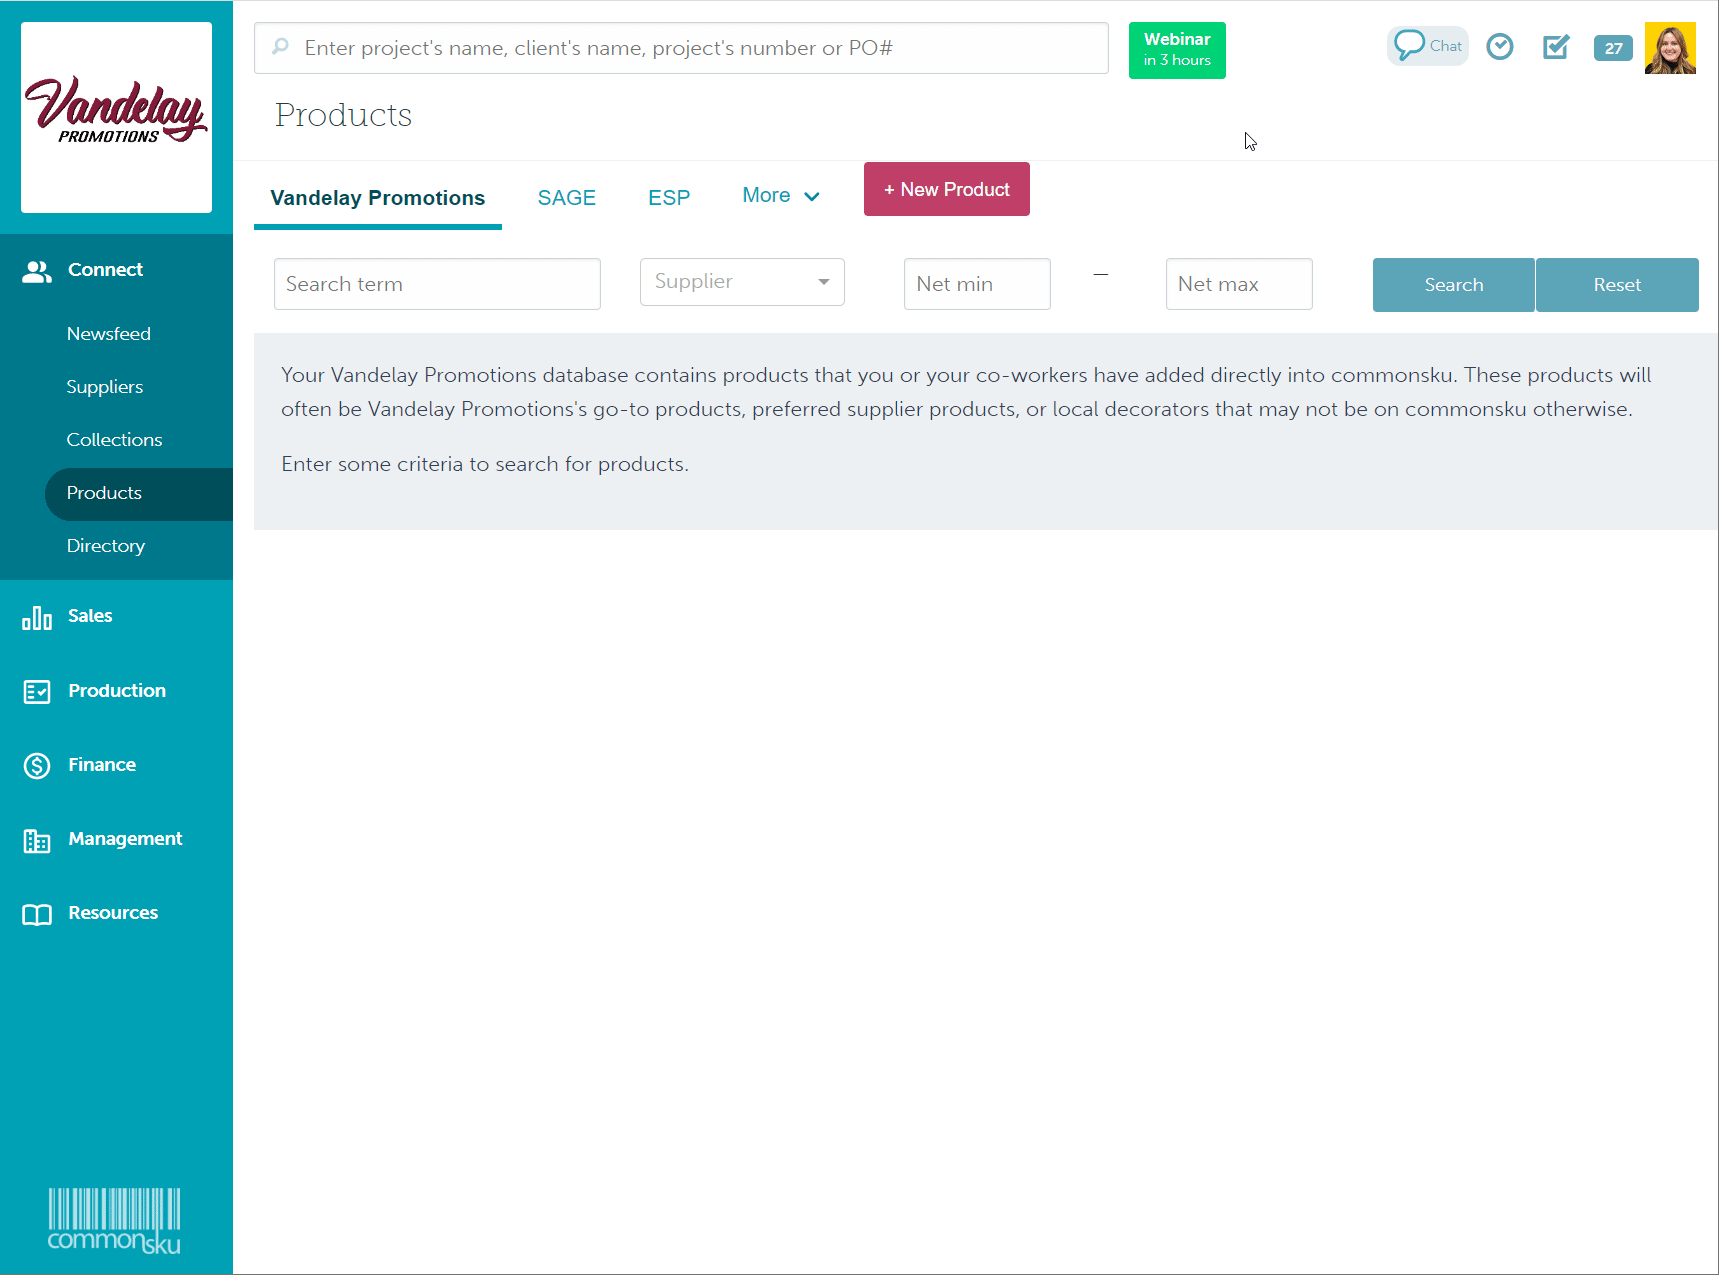
Task: Open the tasks checkbox-pencil icon
Action: pyautogui.click(x=1555, y=47)
